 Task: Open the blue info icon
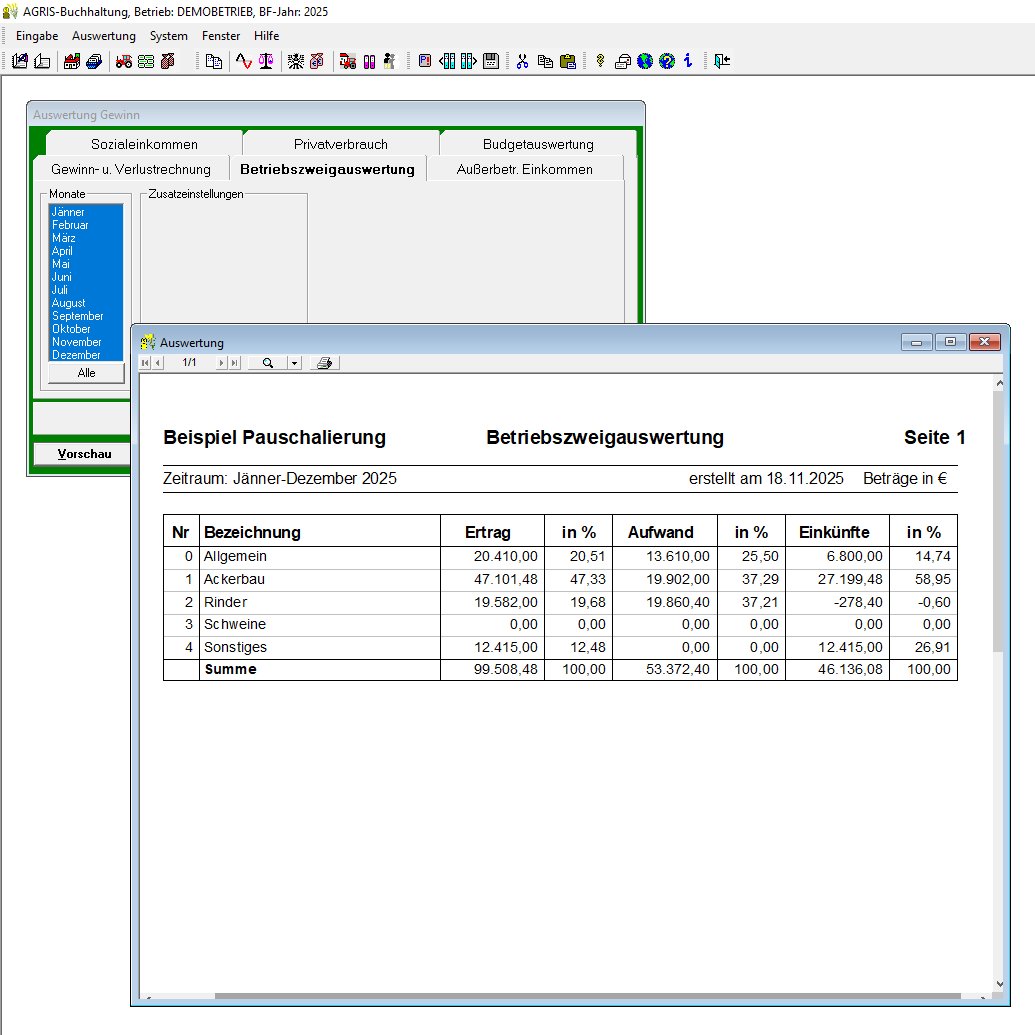[x=688, y=61]
